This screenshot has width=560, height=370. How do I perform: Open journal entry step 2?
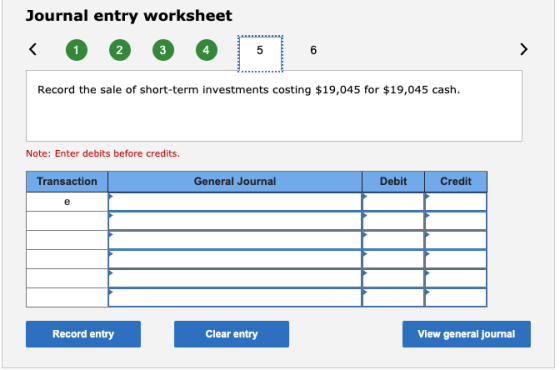[120, 50]
